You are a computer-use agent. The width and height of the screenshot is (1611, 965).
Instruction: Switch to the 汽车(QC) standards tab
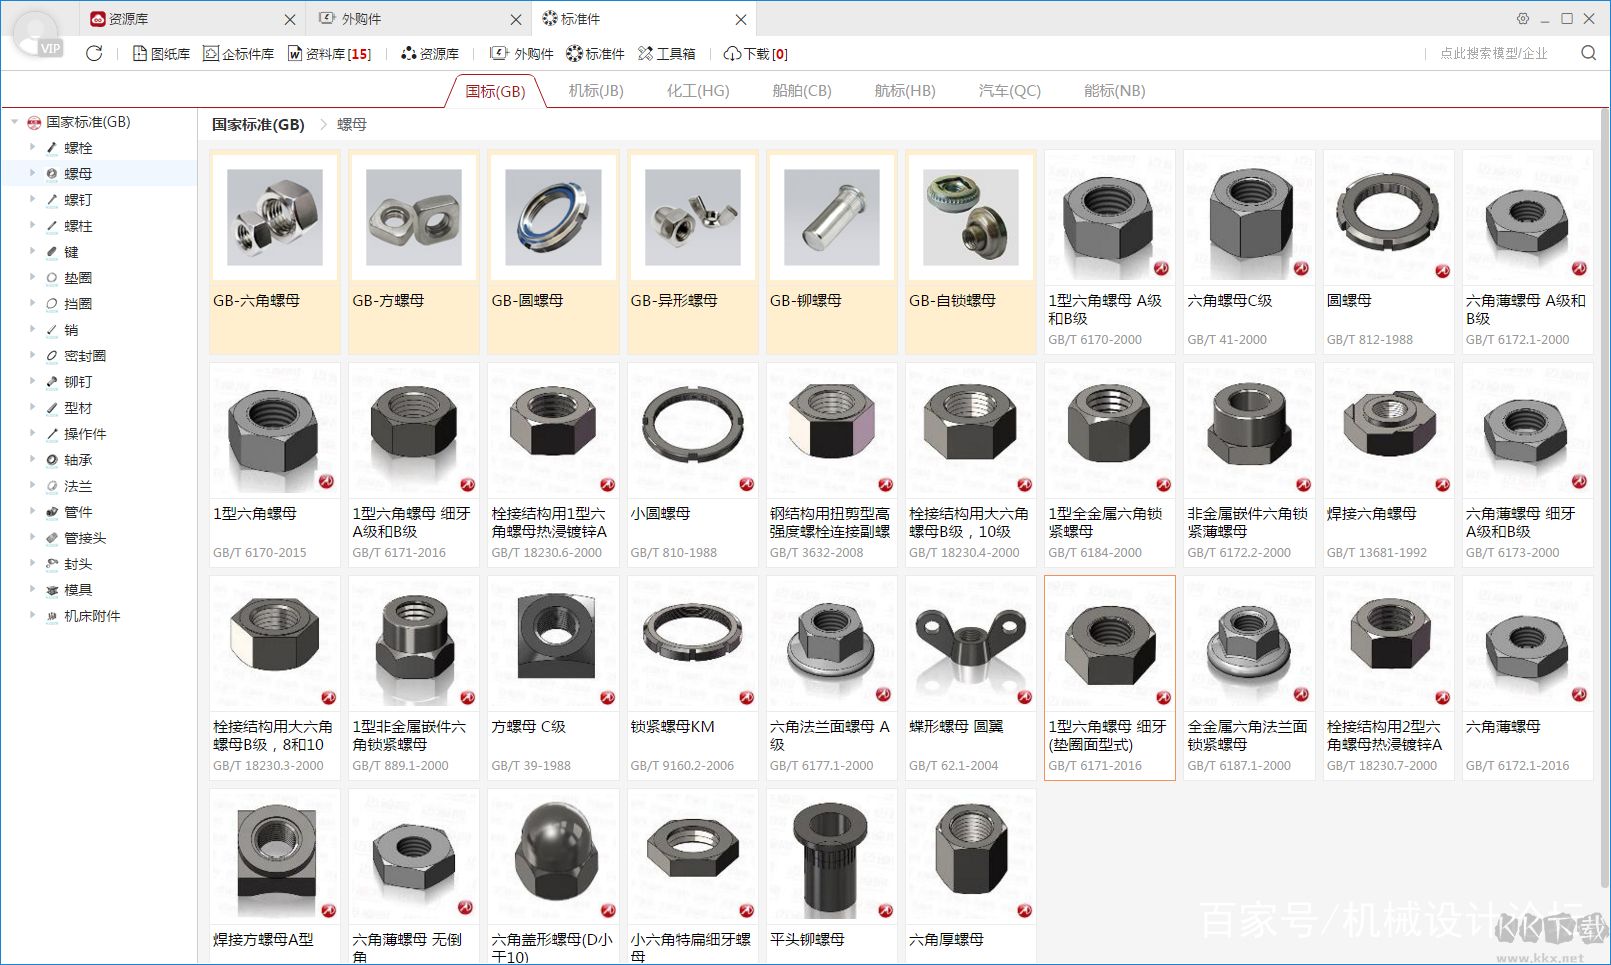1009,91
